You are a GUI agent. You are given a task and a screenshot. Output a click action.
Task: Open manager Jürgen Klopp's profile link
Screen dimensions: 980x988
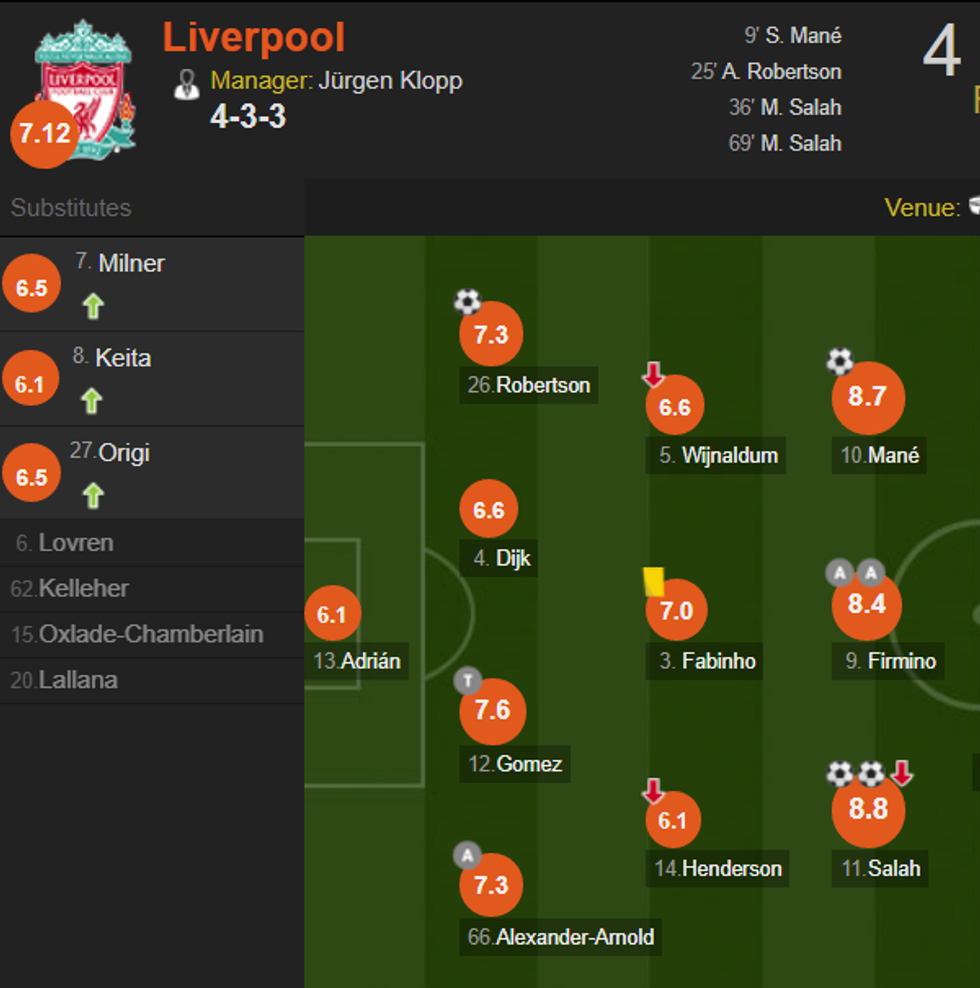(x=390, y=81)
